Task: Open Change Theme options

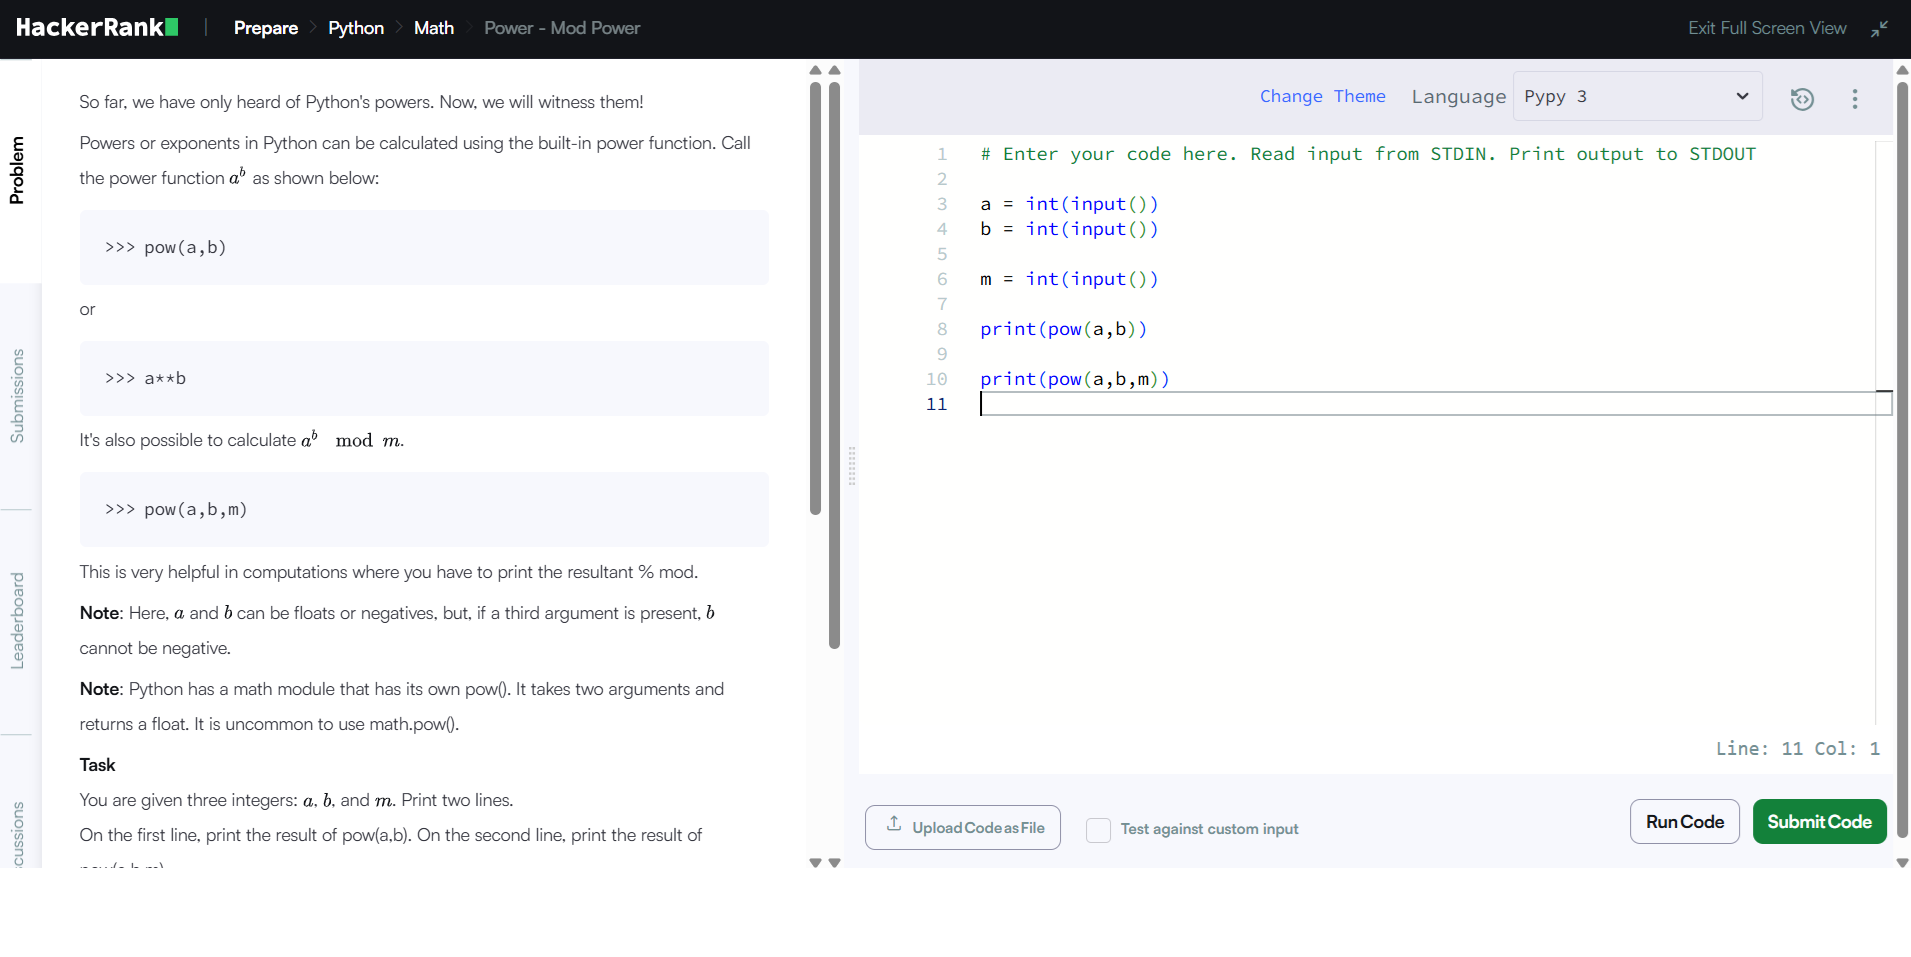Action: (x=1322, y=96)
